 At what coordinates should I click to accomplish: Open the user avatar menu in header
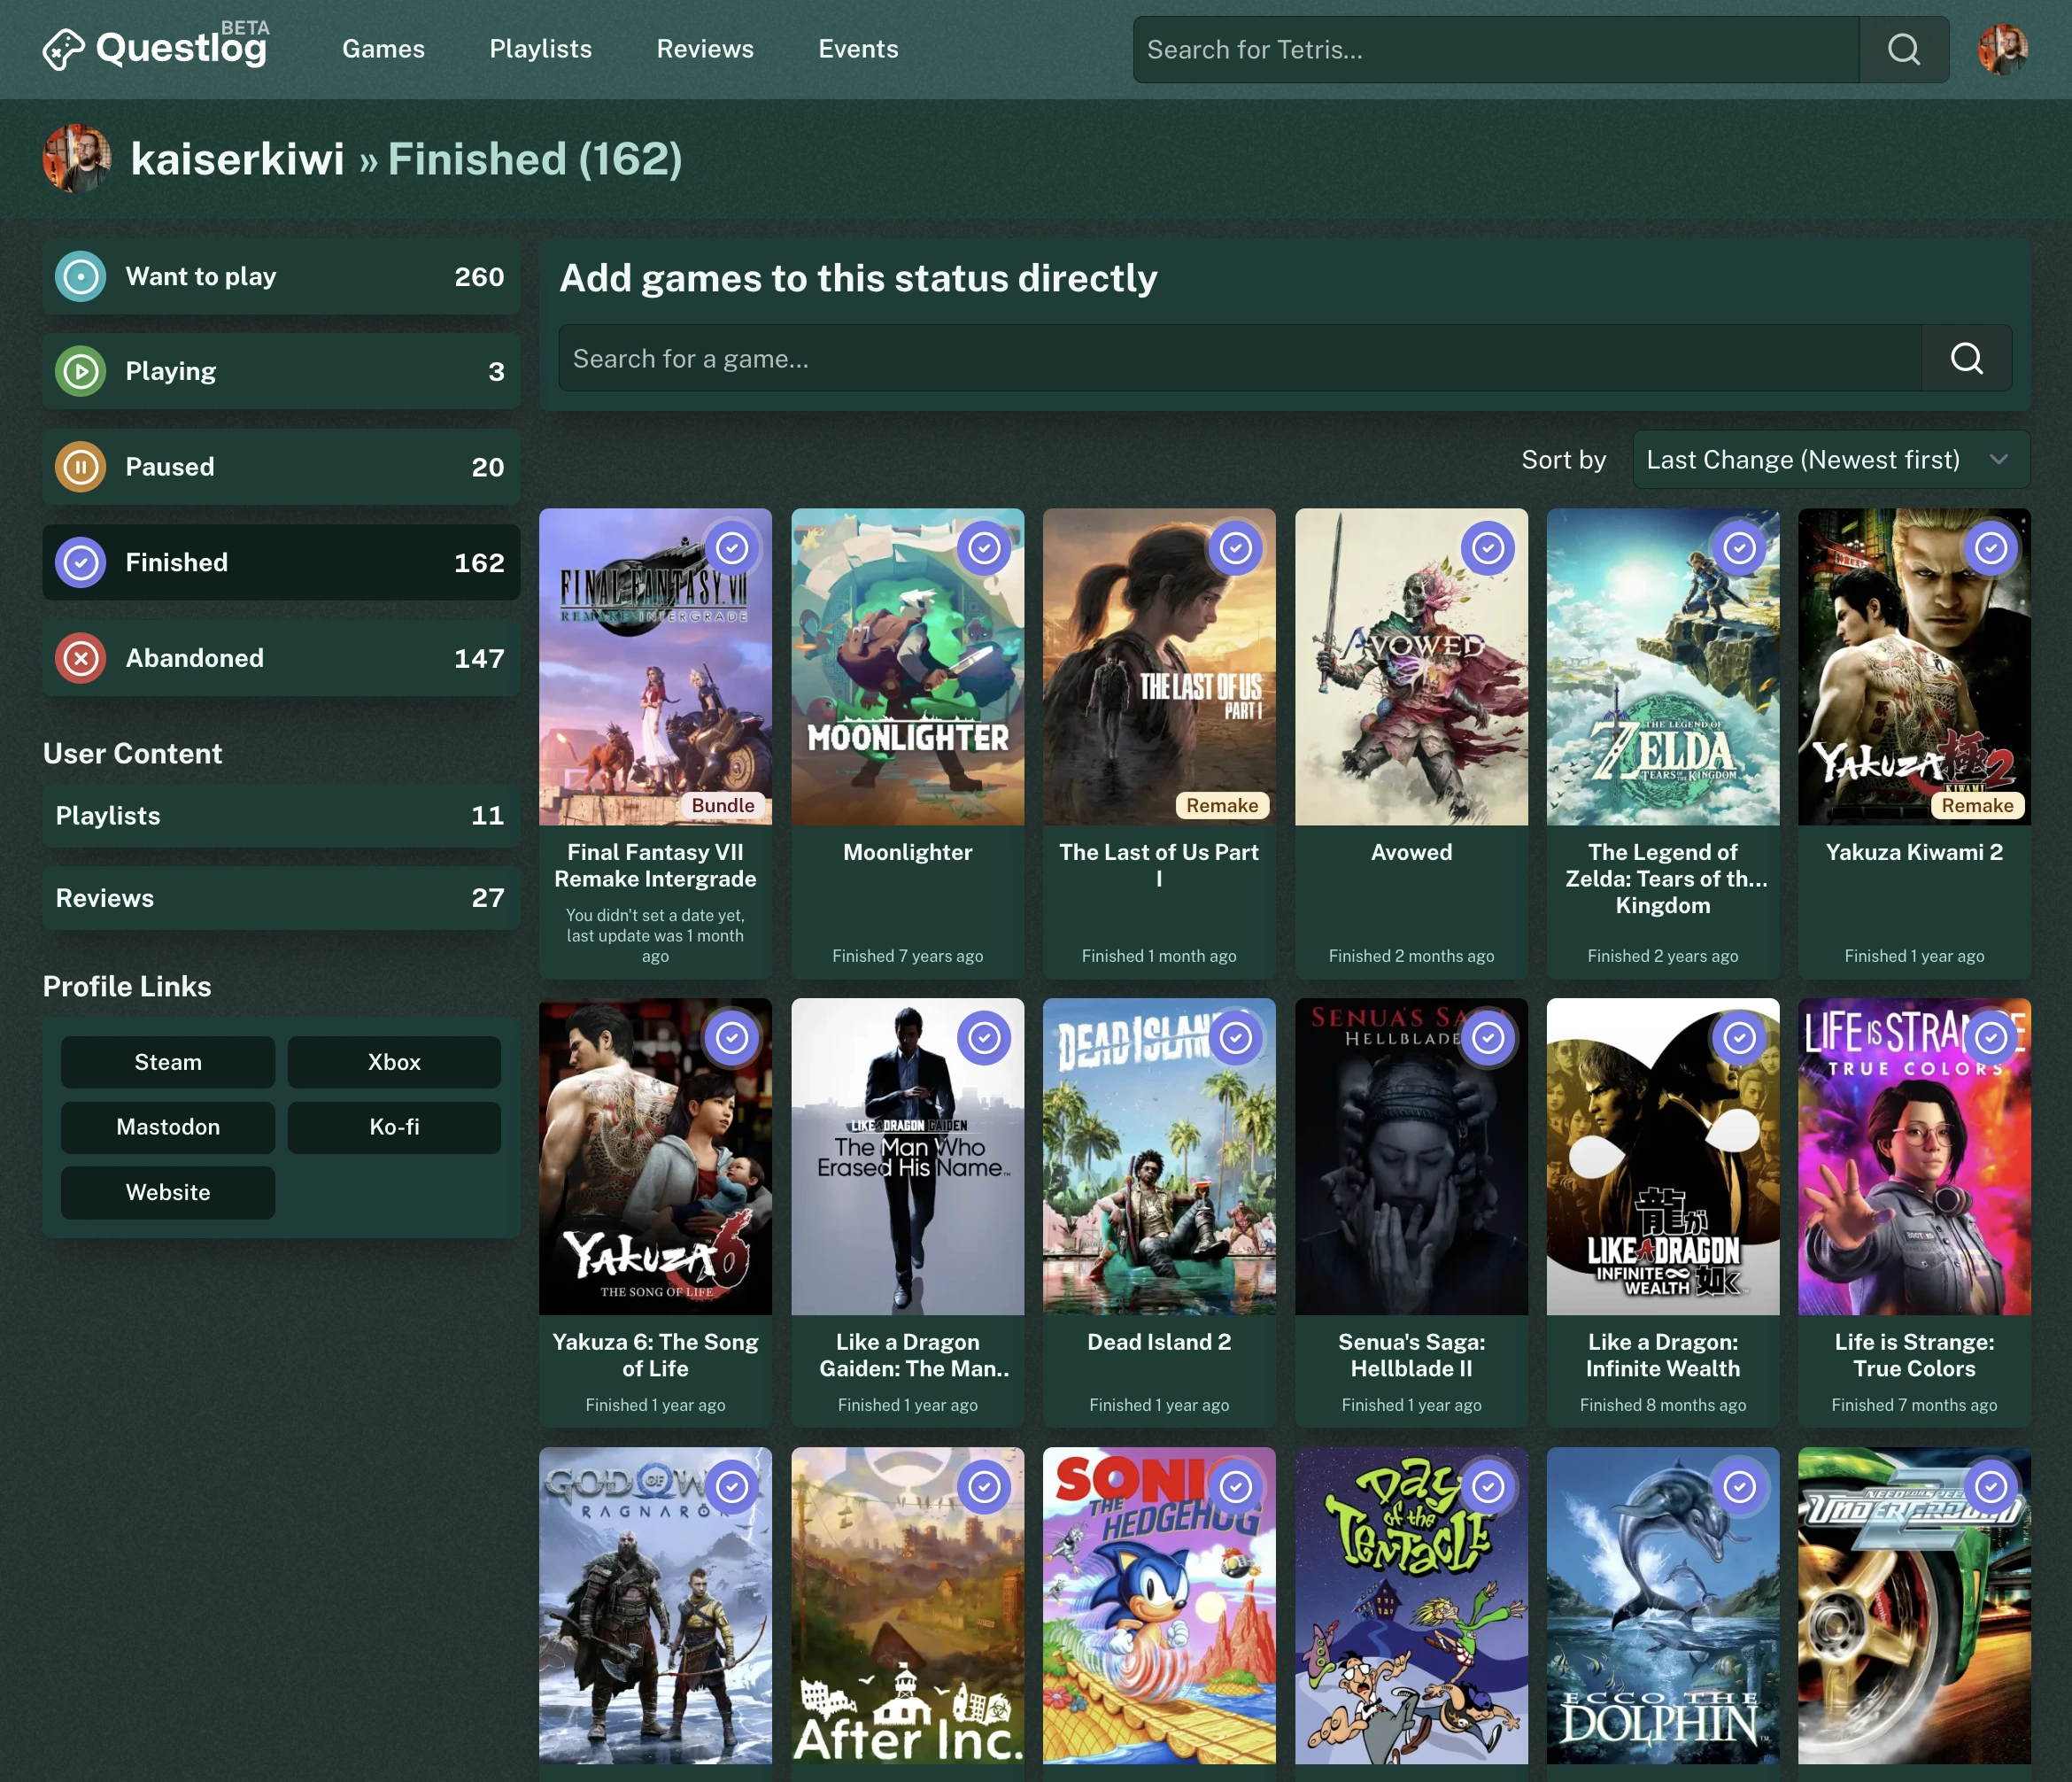(x=2003, y=49)
